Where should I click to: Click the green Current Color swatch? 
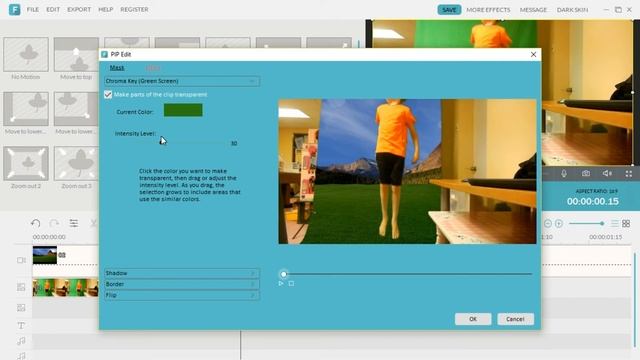183,110
